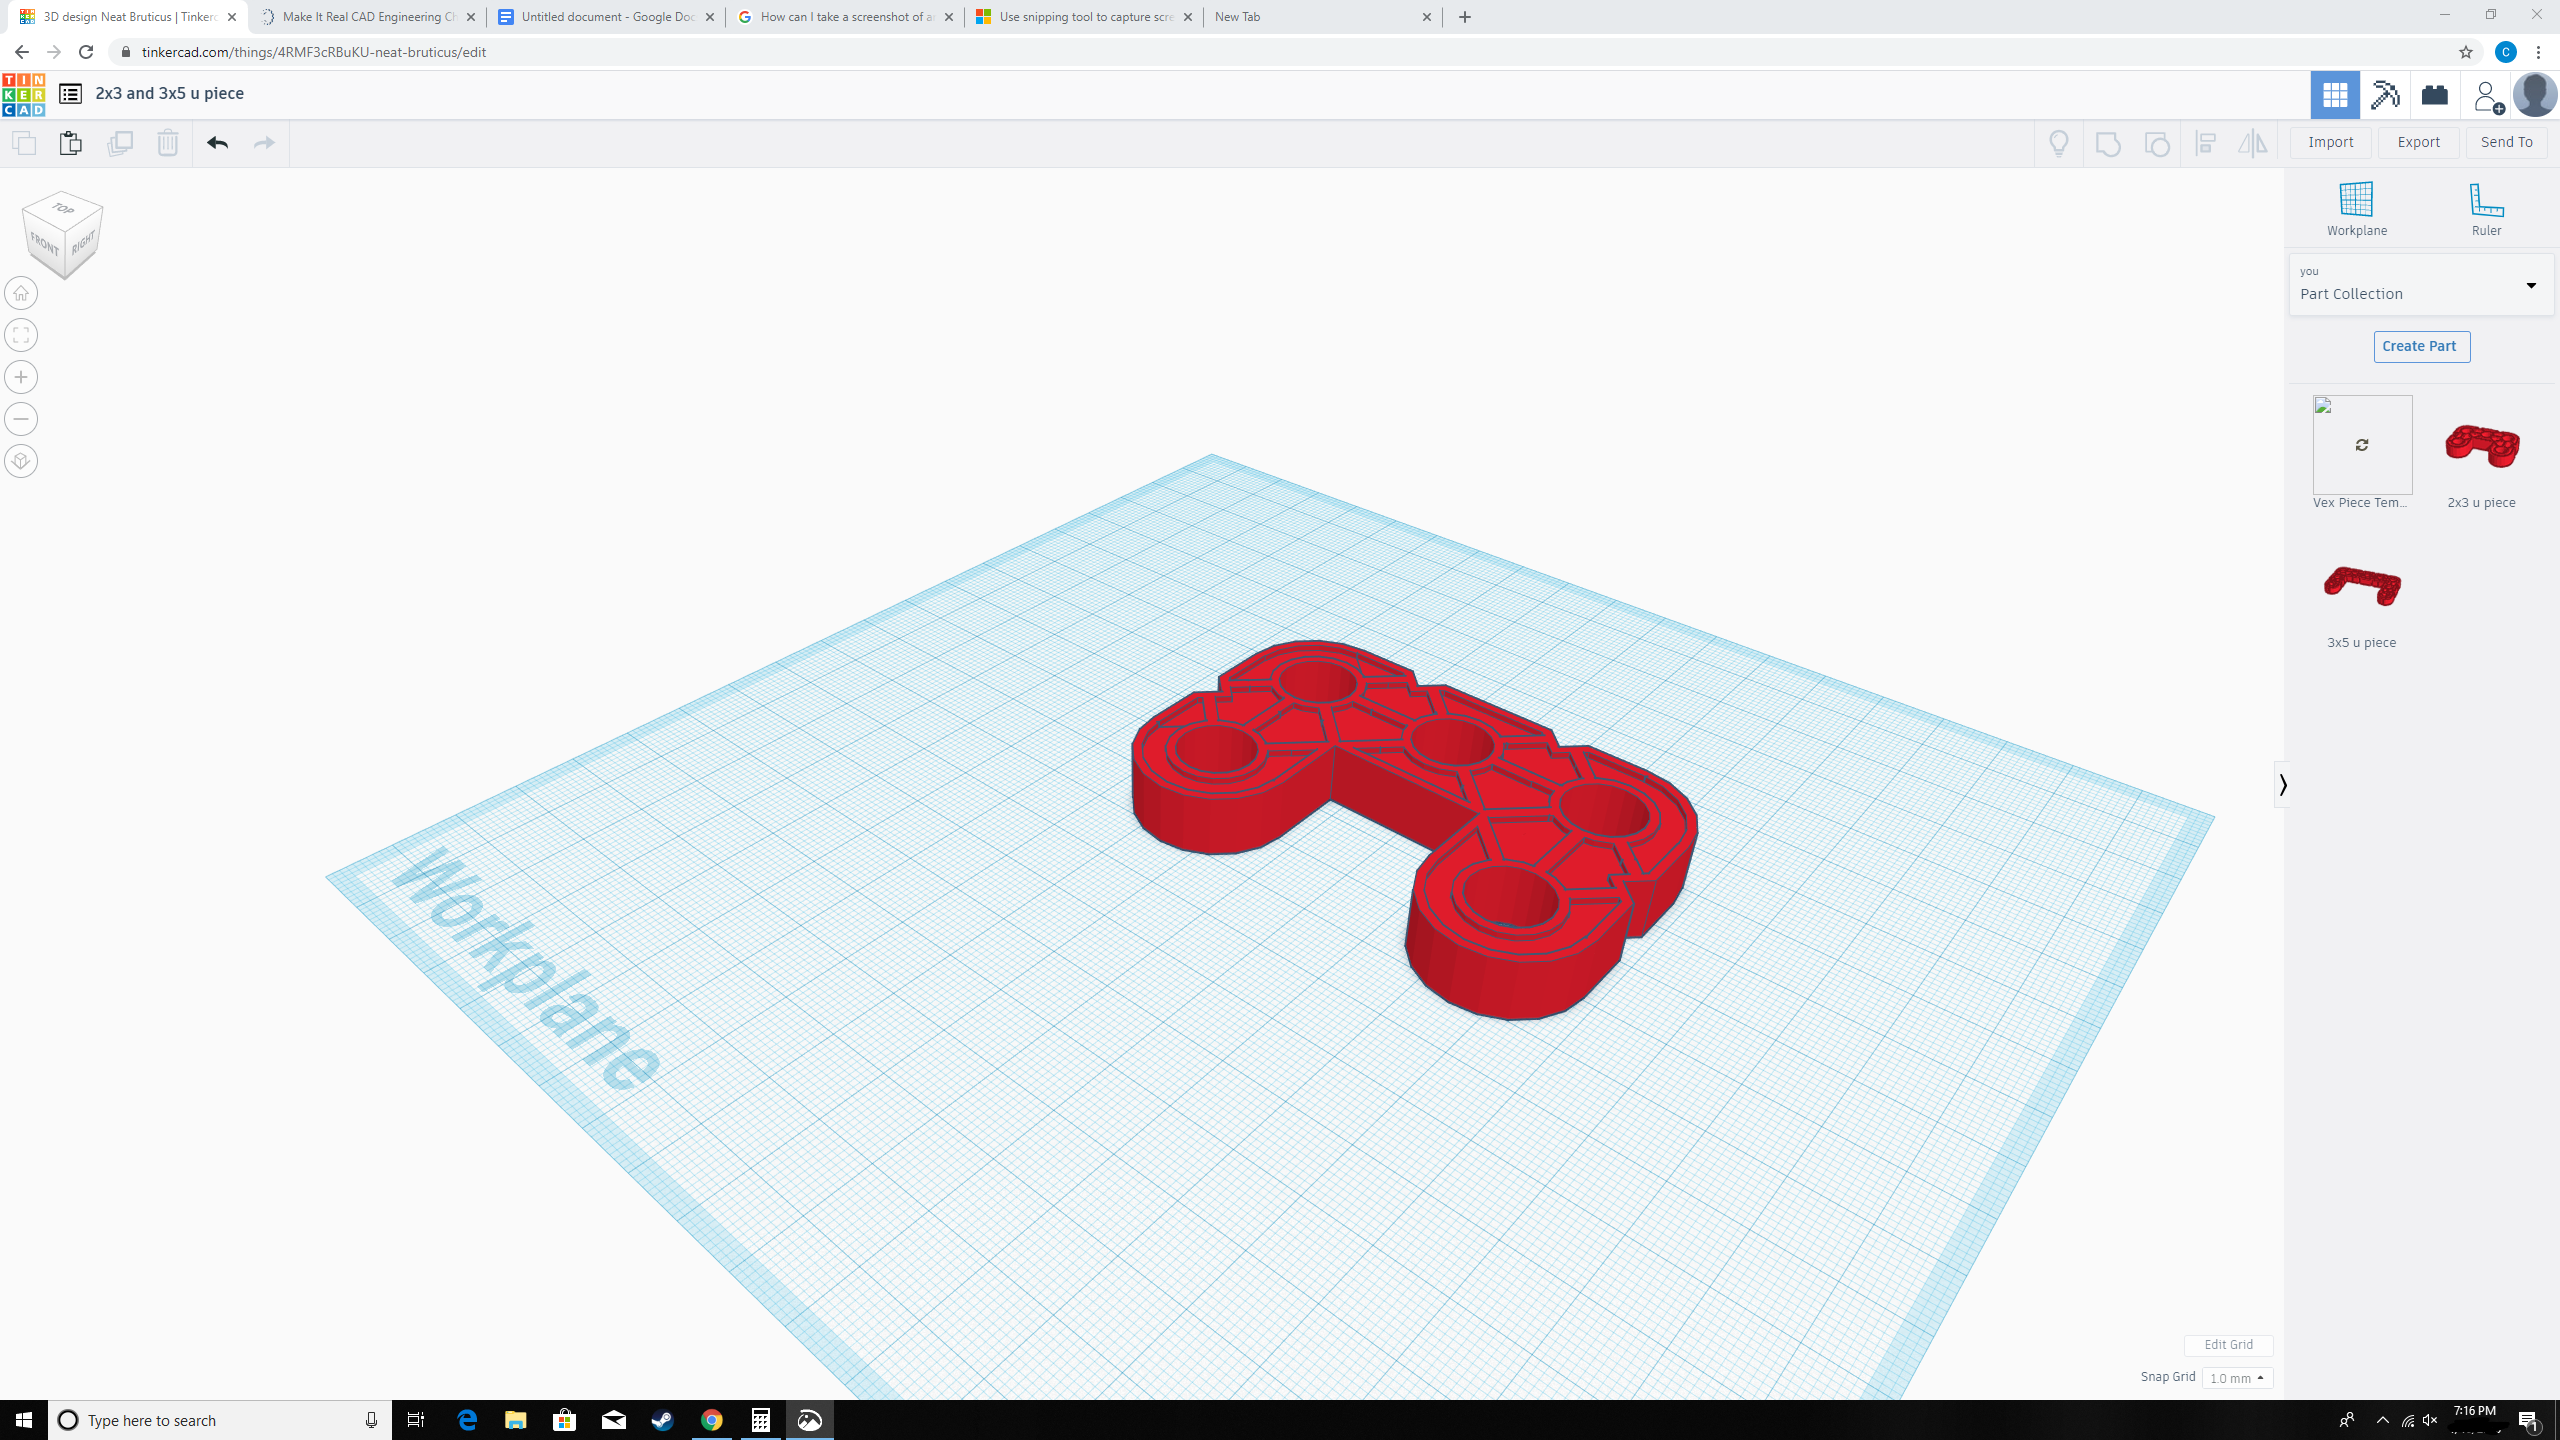Image resolution: width=2560 pixels, height=1440 pixels.
Task: Open Chrome three-dot menu
Action: [x=2539, y=52]
